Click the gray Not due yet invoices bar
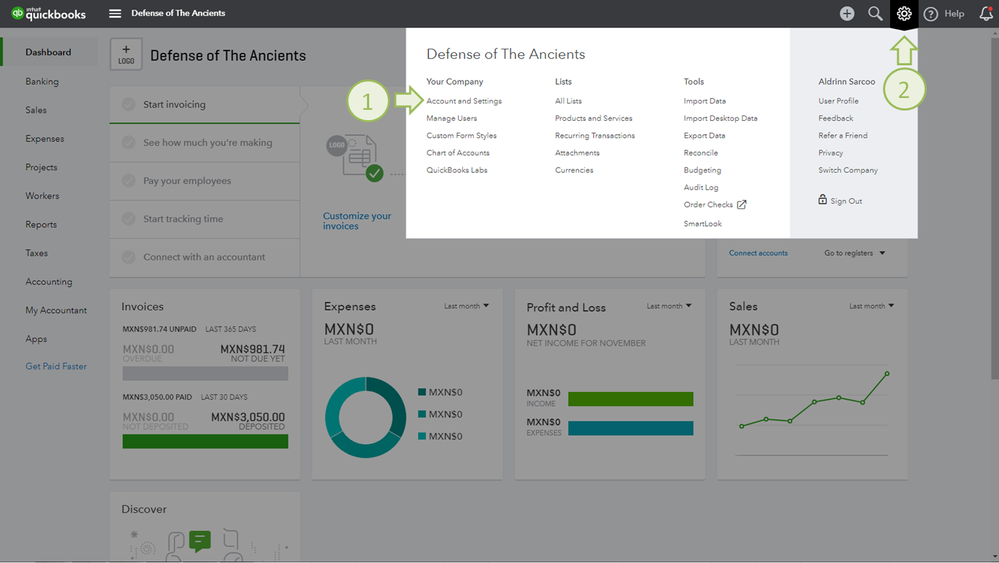 click(205, 373)
